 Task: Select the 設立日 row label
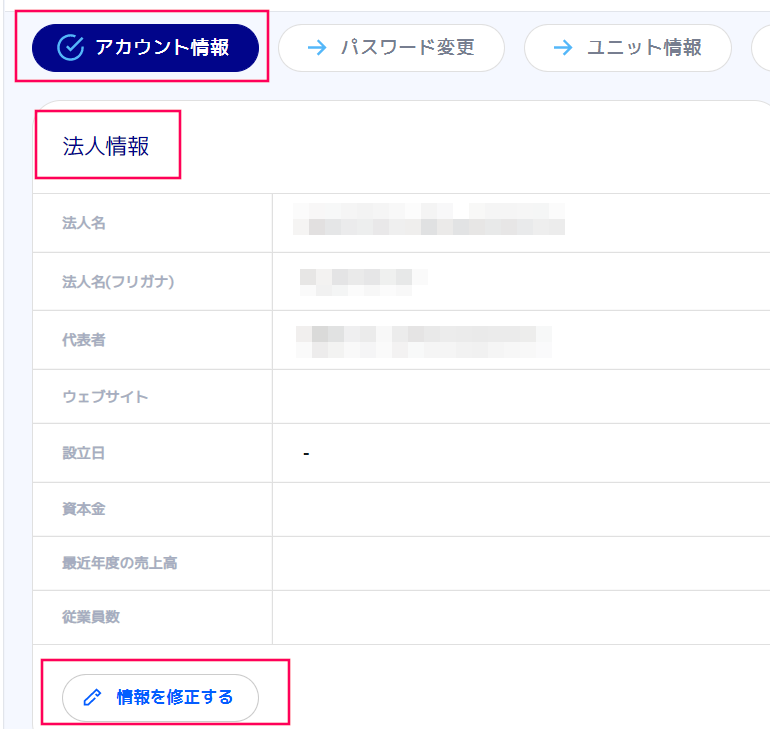tap(84, 453)
